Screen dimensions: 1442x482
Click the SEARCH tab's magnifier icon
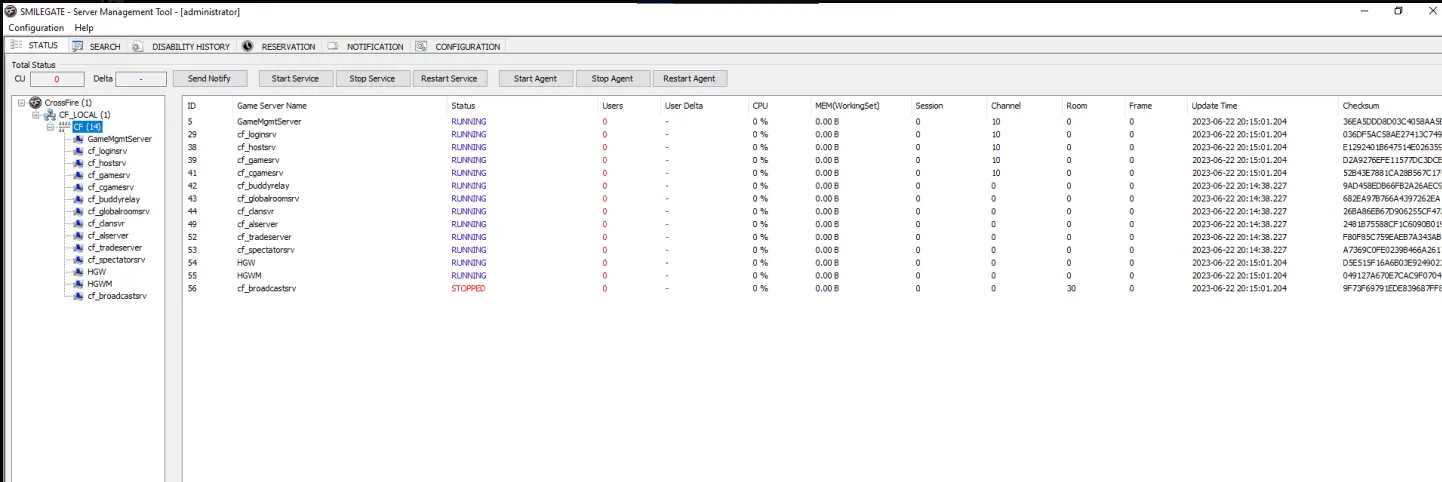coord(78,46)
